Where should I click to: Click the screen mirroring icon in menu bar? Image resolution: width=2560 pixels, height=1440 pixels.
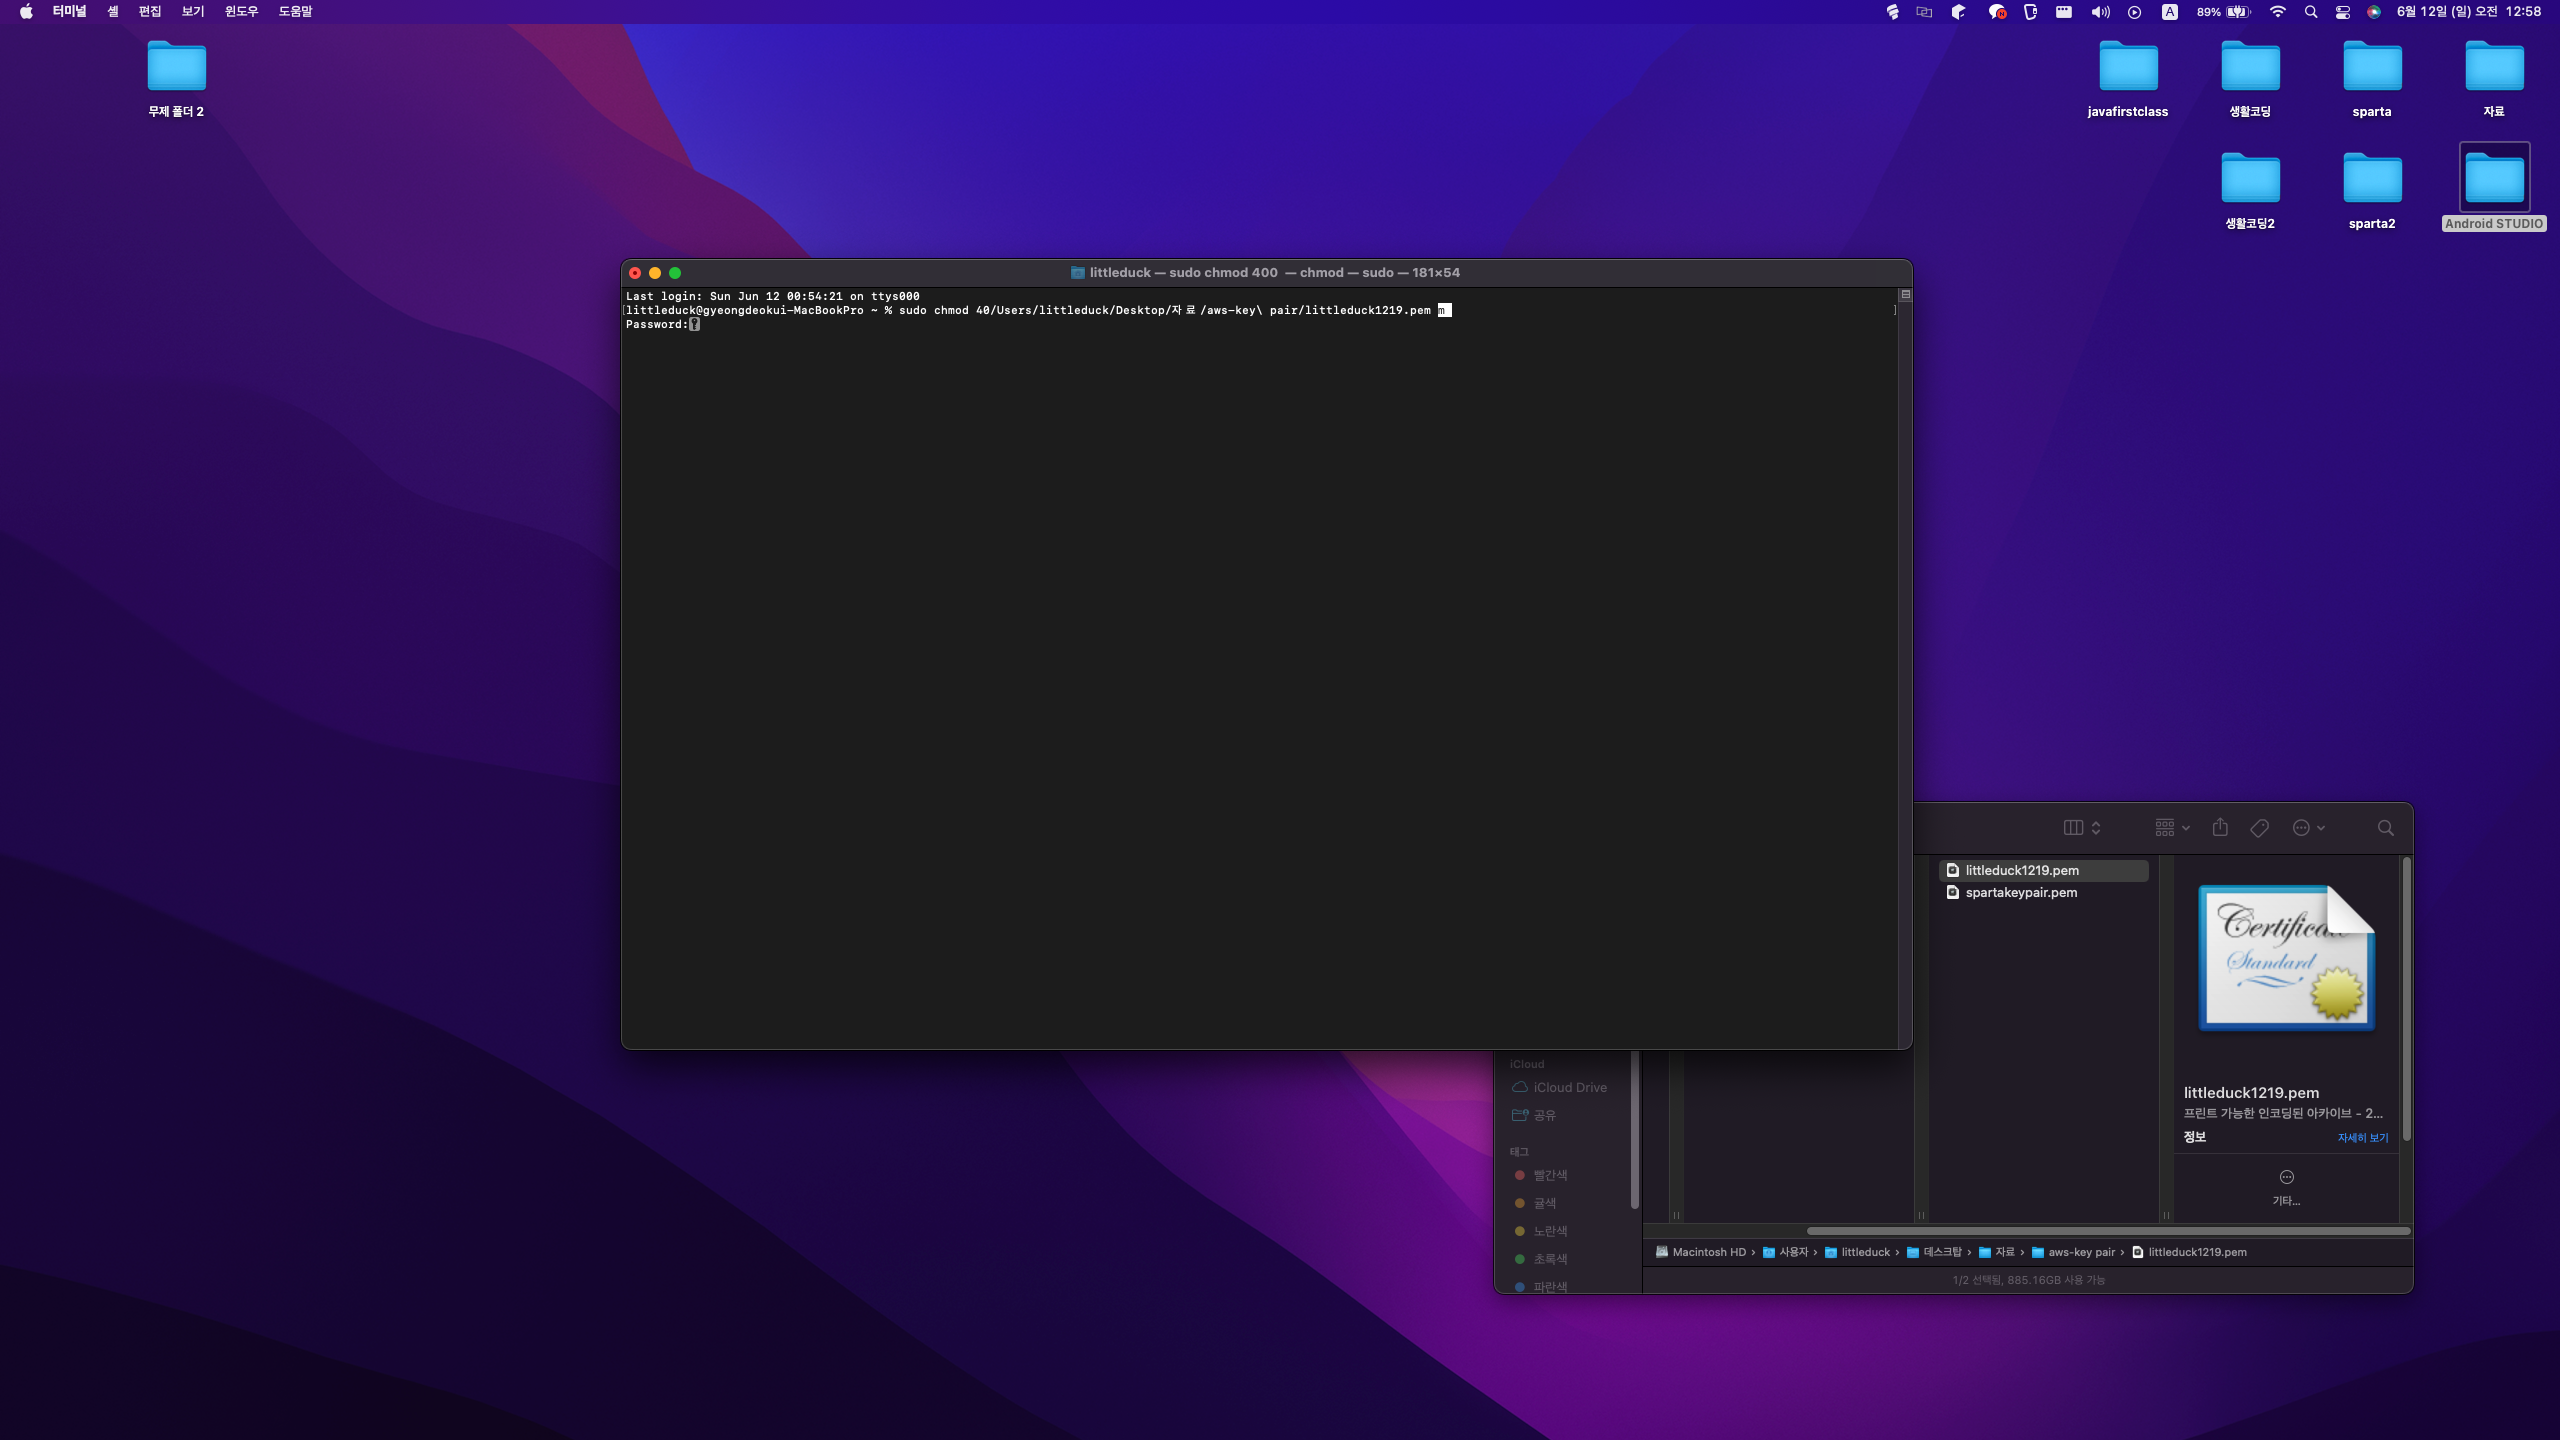point(1924,12)
